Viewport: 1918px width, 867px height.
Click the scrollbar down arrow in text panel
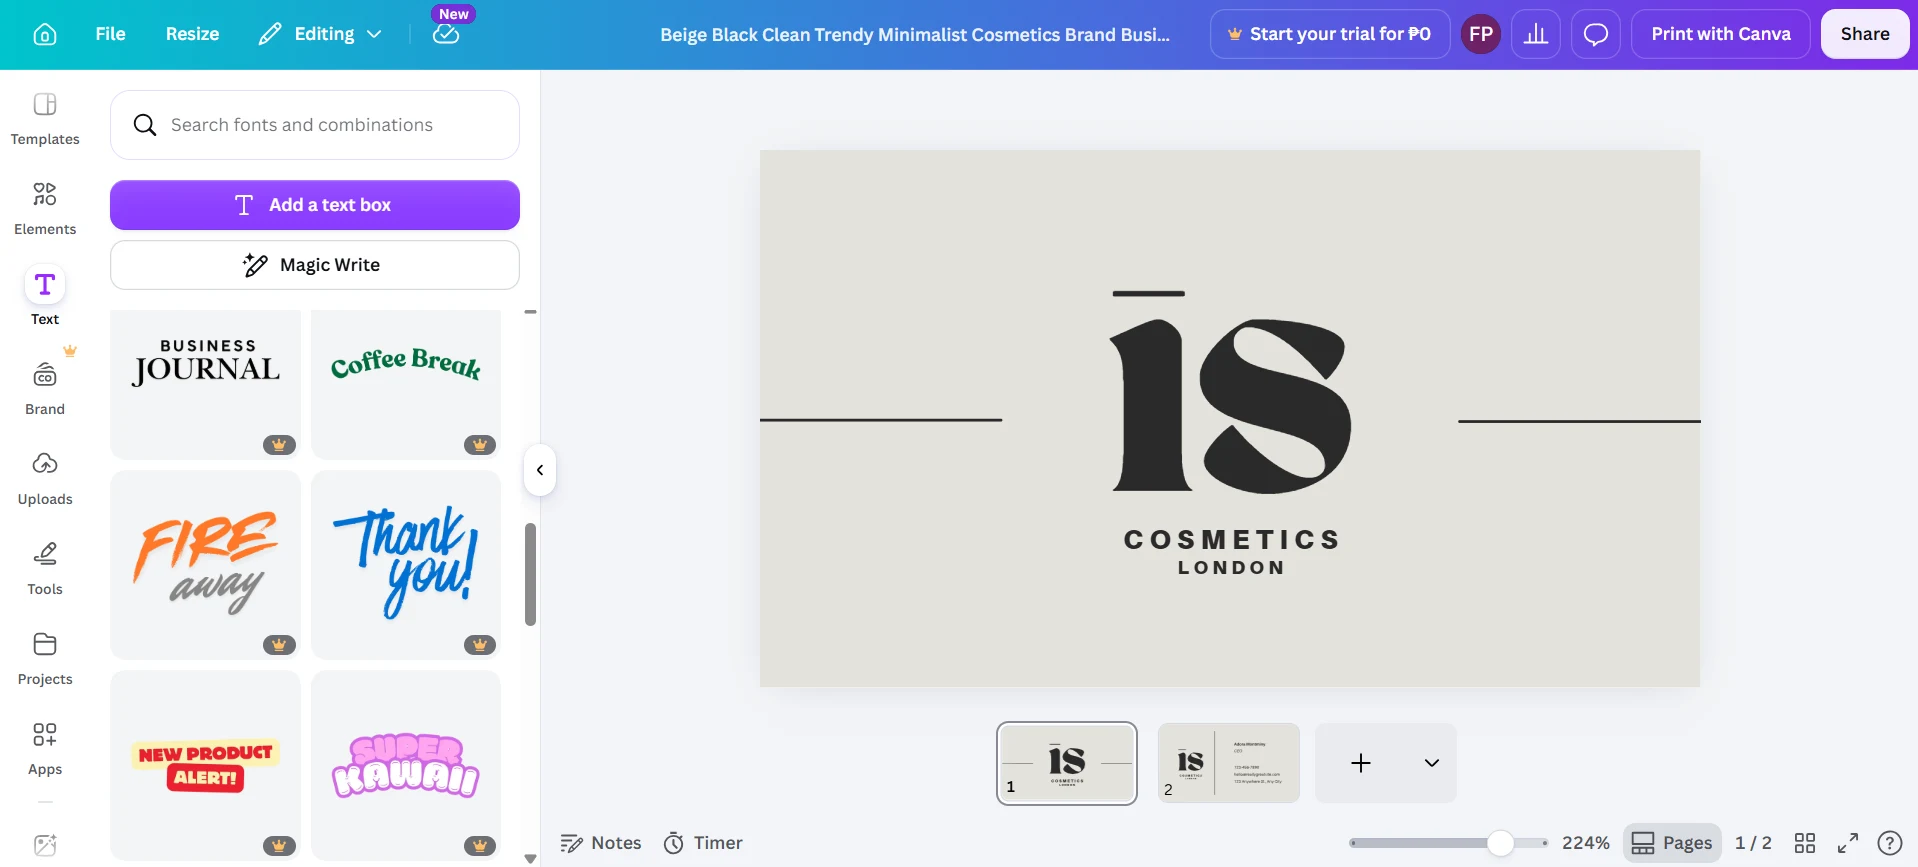tap(530, 858)
